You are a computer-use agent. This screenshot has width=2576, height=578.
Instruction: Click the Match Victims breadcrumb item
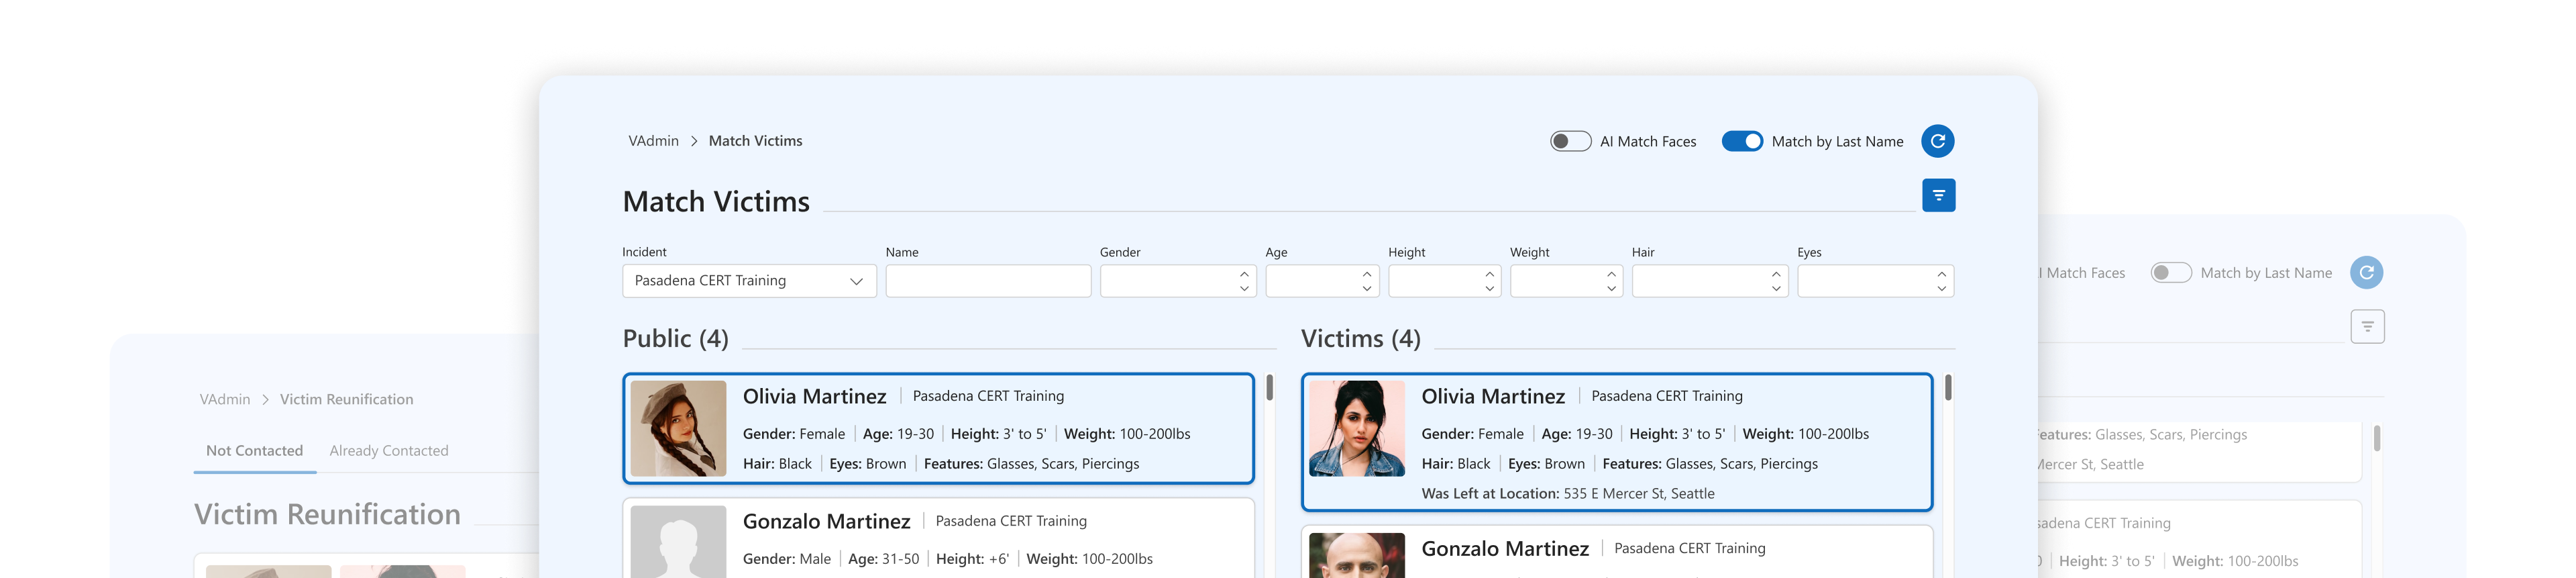tap(755, 141)
